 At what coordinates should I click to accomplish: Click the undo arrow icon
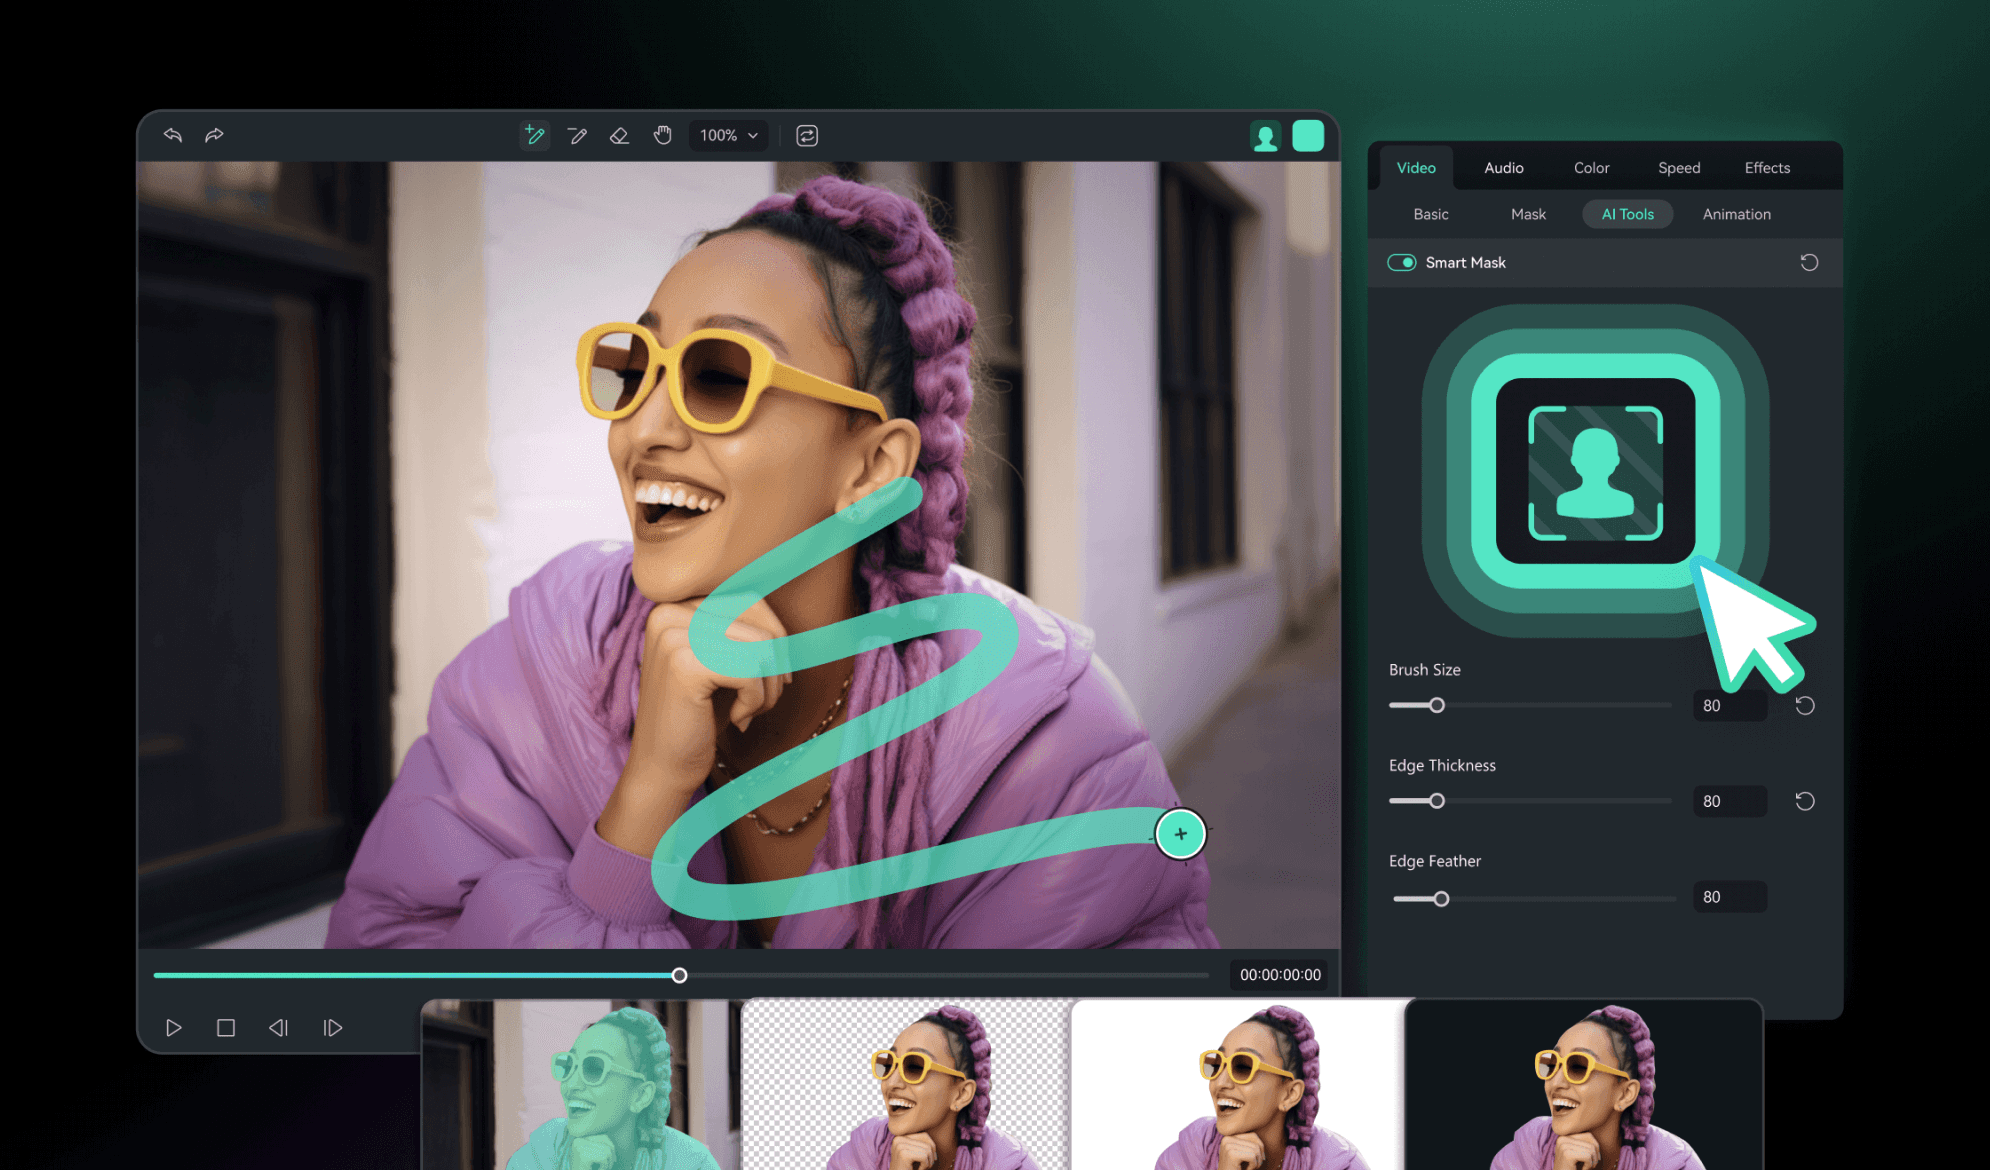173,135
